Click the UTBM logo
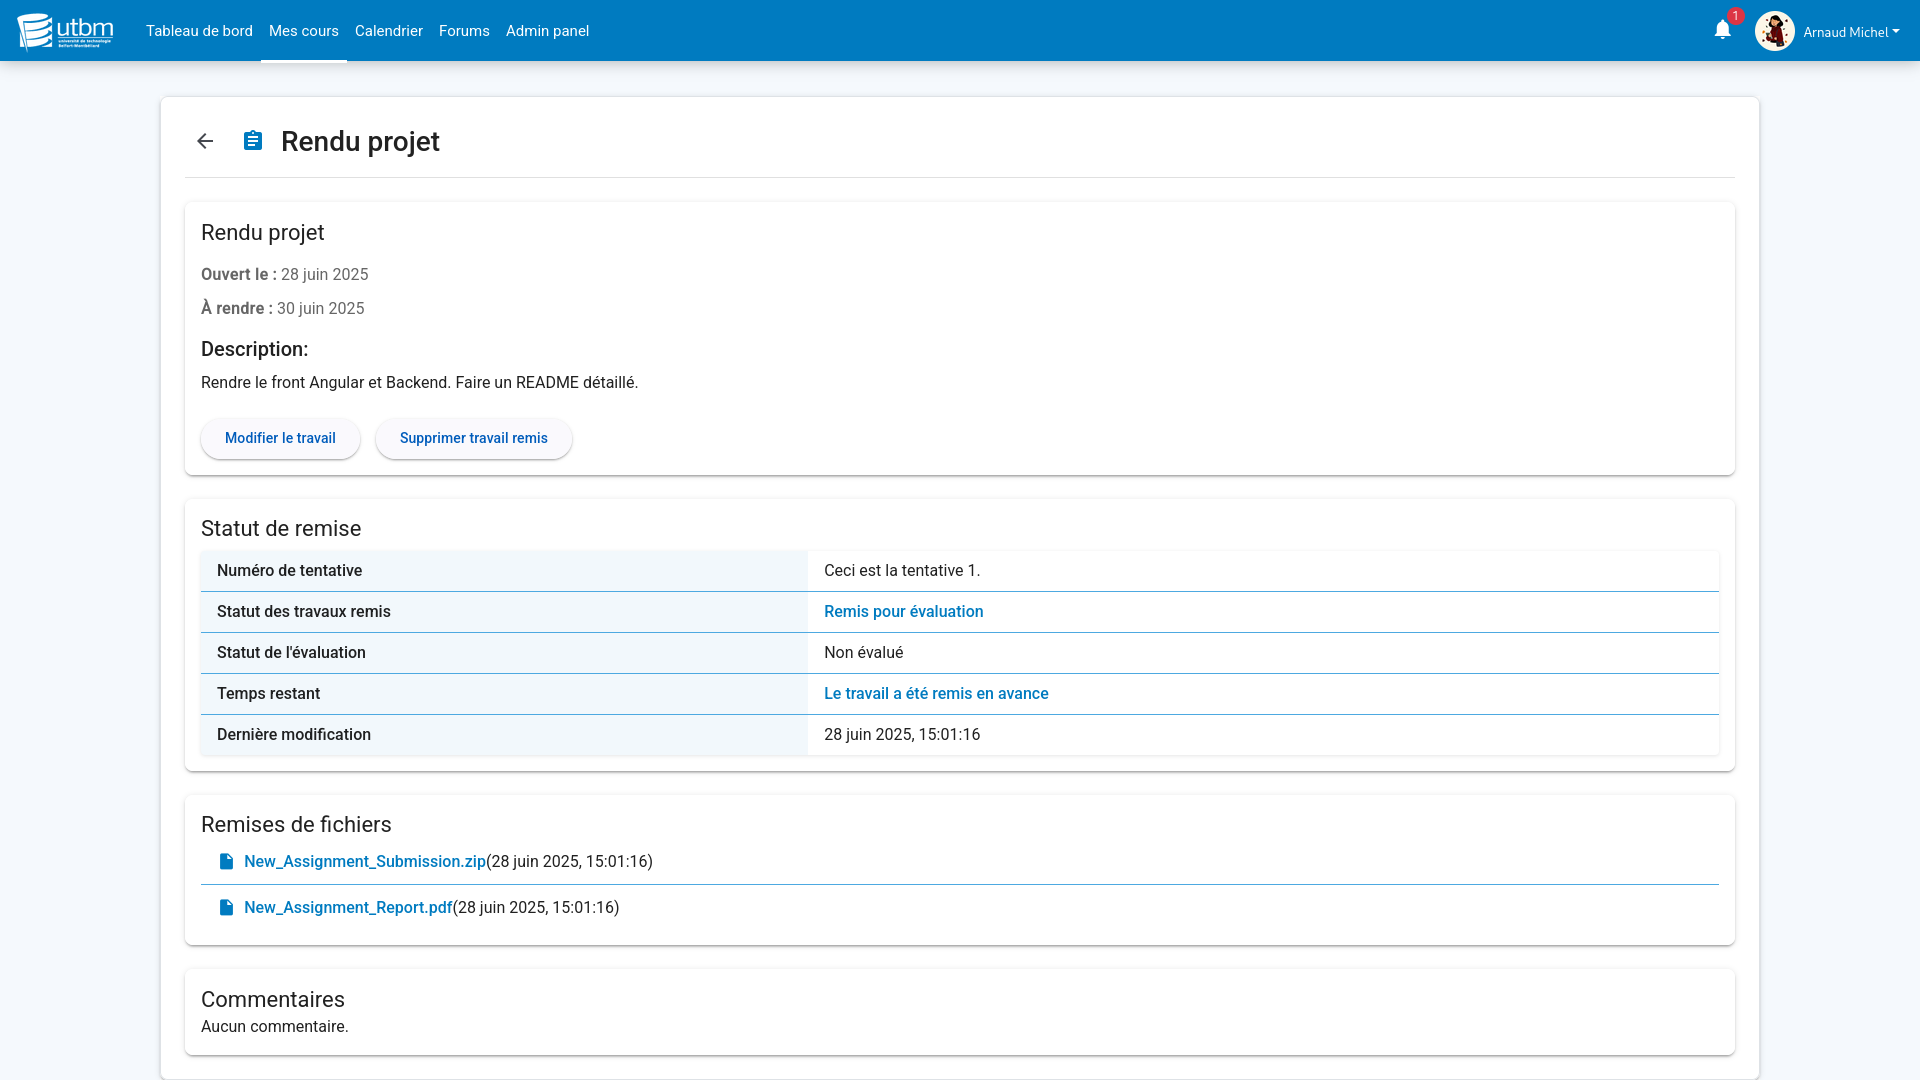 tap(66, 31)
